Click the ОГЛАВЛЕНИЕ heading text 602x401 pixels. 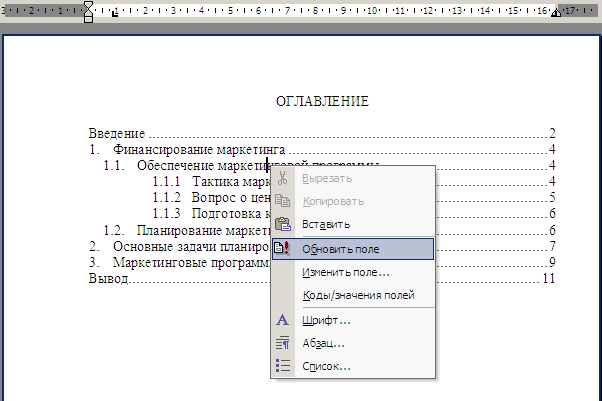tap(322, 101)
